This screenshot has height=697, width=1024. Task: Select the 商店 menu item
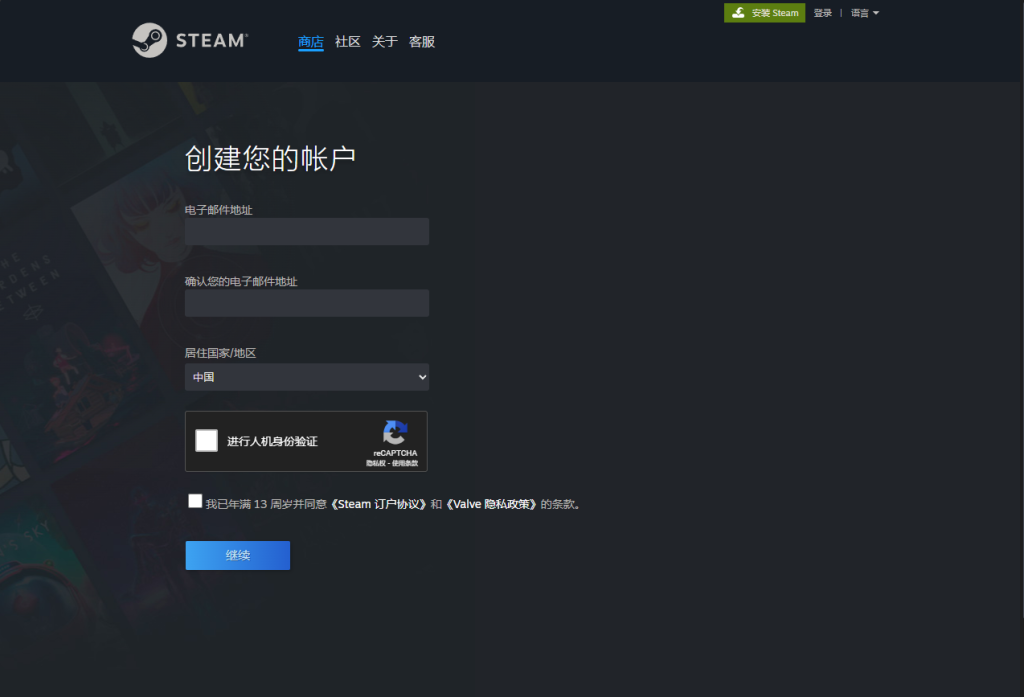click(x=310, y=41)
